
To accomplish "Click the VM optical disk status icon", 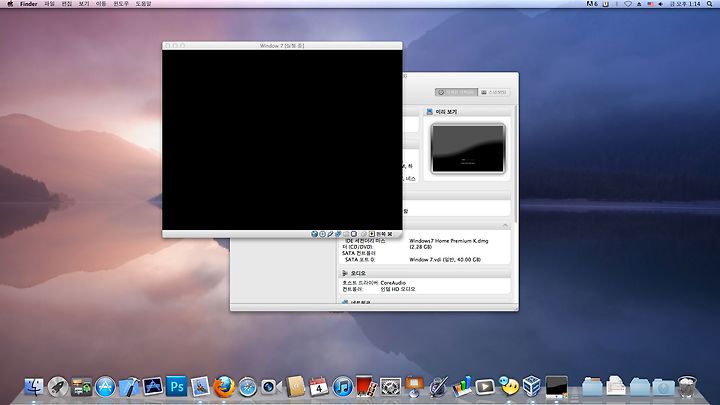I will pyautogui.click(x=322, y=234).
